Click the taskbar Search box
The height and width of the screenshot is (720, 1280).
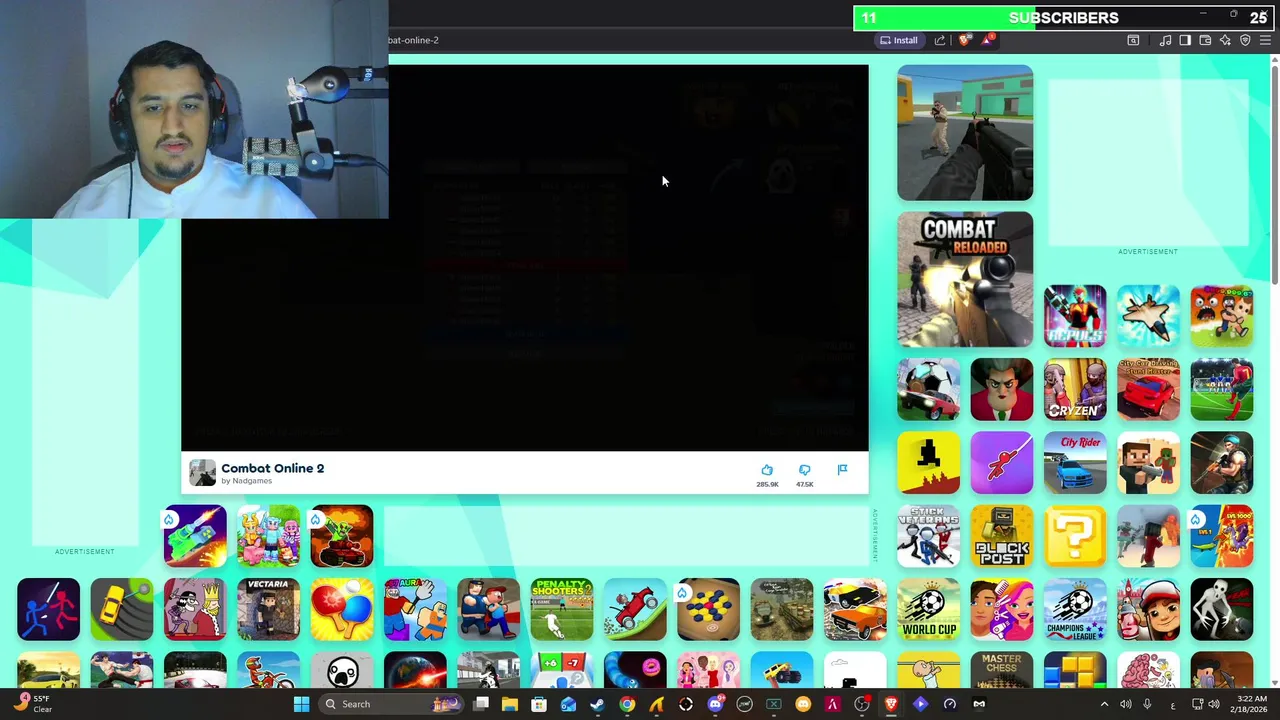(x=392, y=704)
